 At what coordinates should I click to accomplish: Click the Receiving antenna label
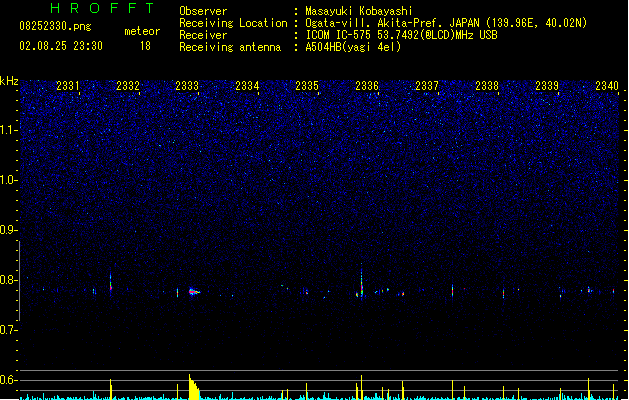(230, 47)
